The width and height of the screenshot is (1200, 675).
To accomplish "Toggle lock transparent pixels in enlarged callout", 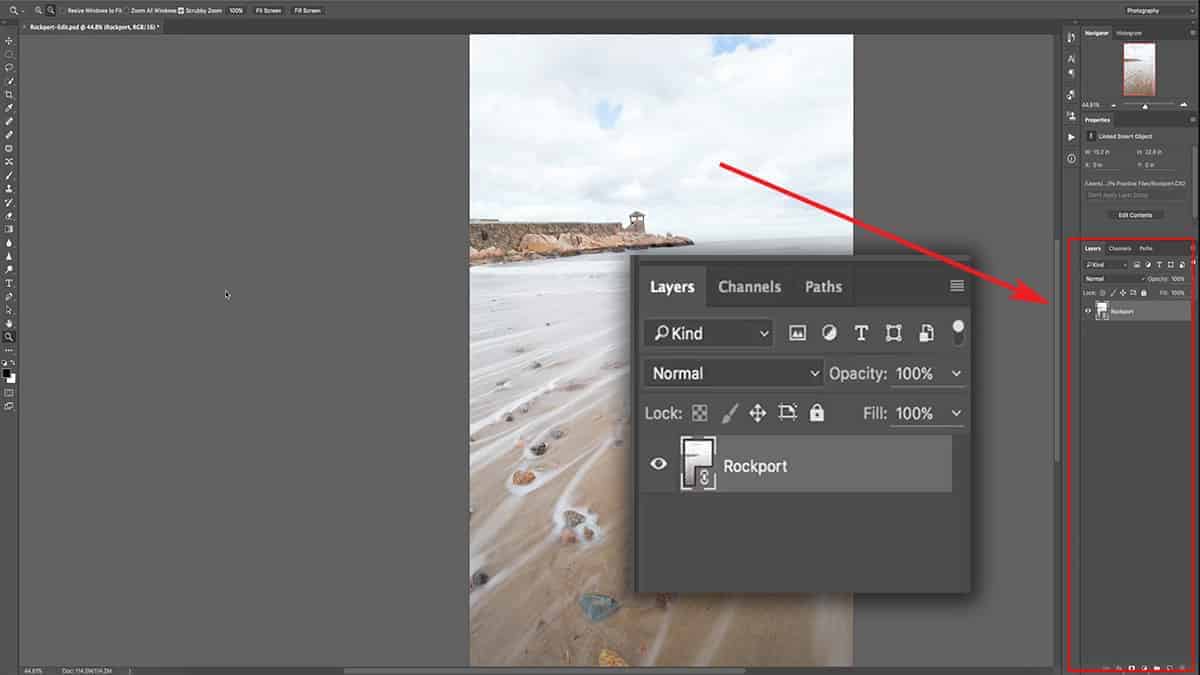I will point(700,412).
